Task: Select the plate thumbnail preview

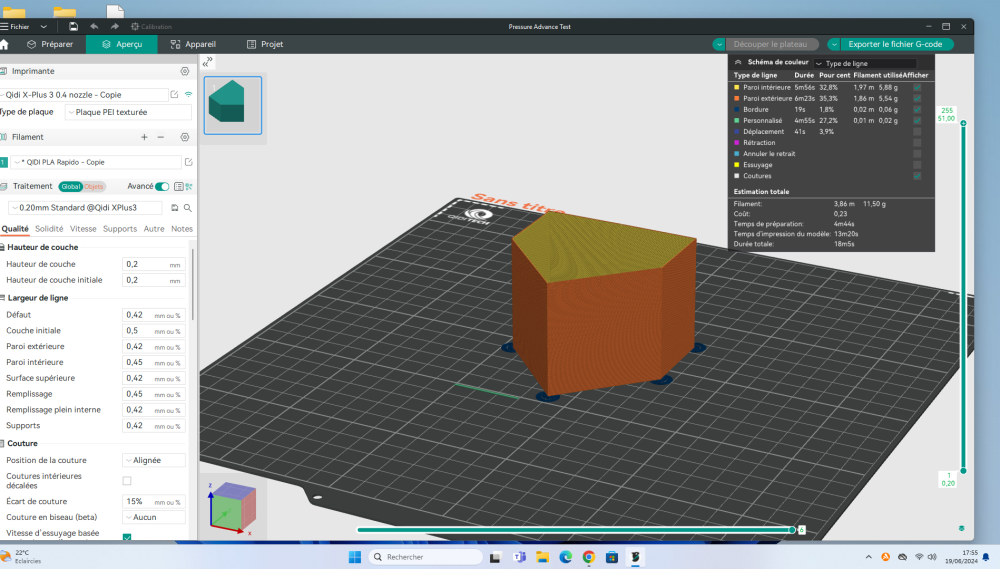Action: click(x=233, y=105)
